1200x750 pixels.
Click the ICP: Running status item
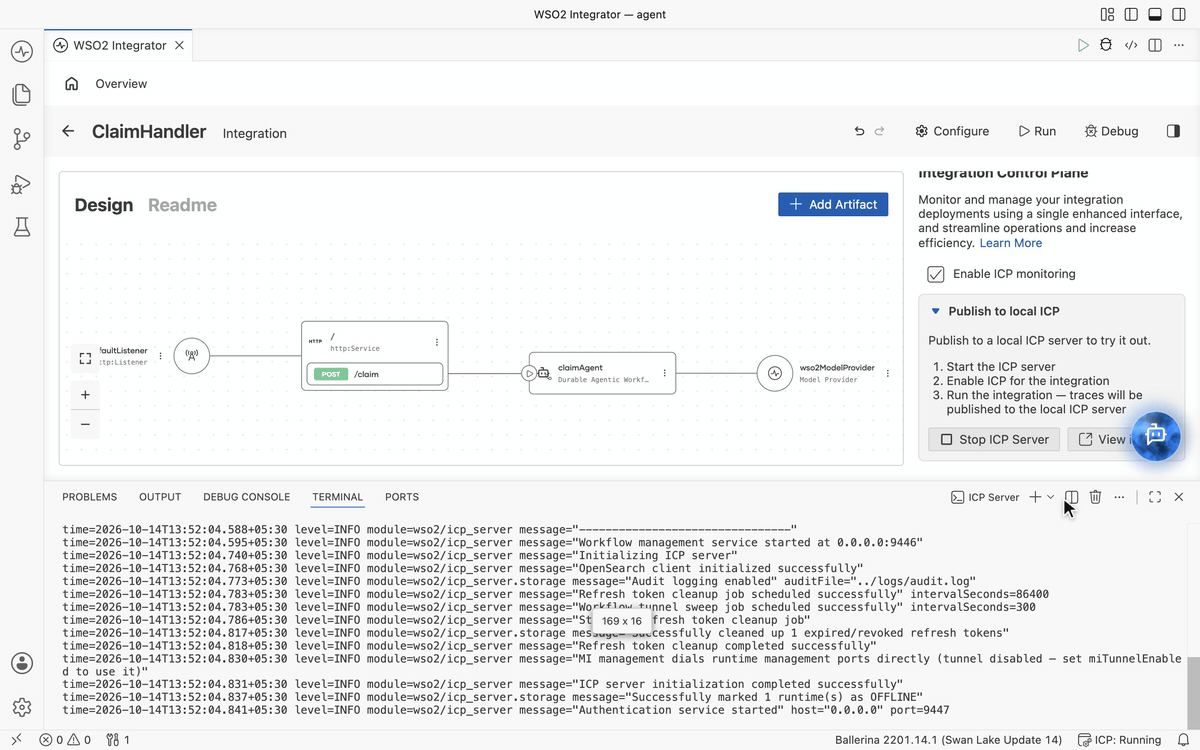click(x=1120, y=740)
